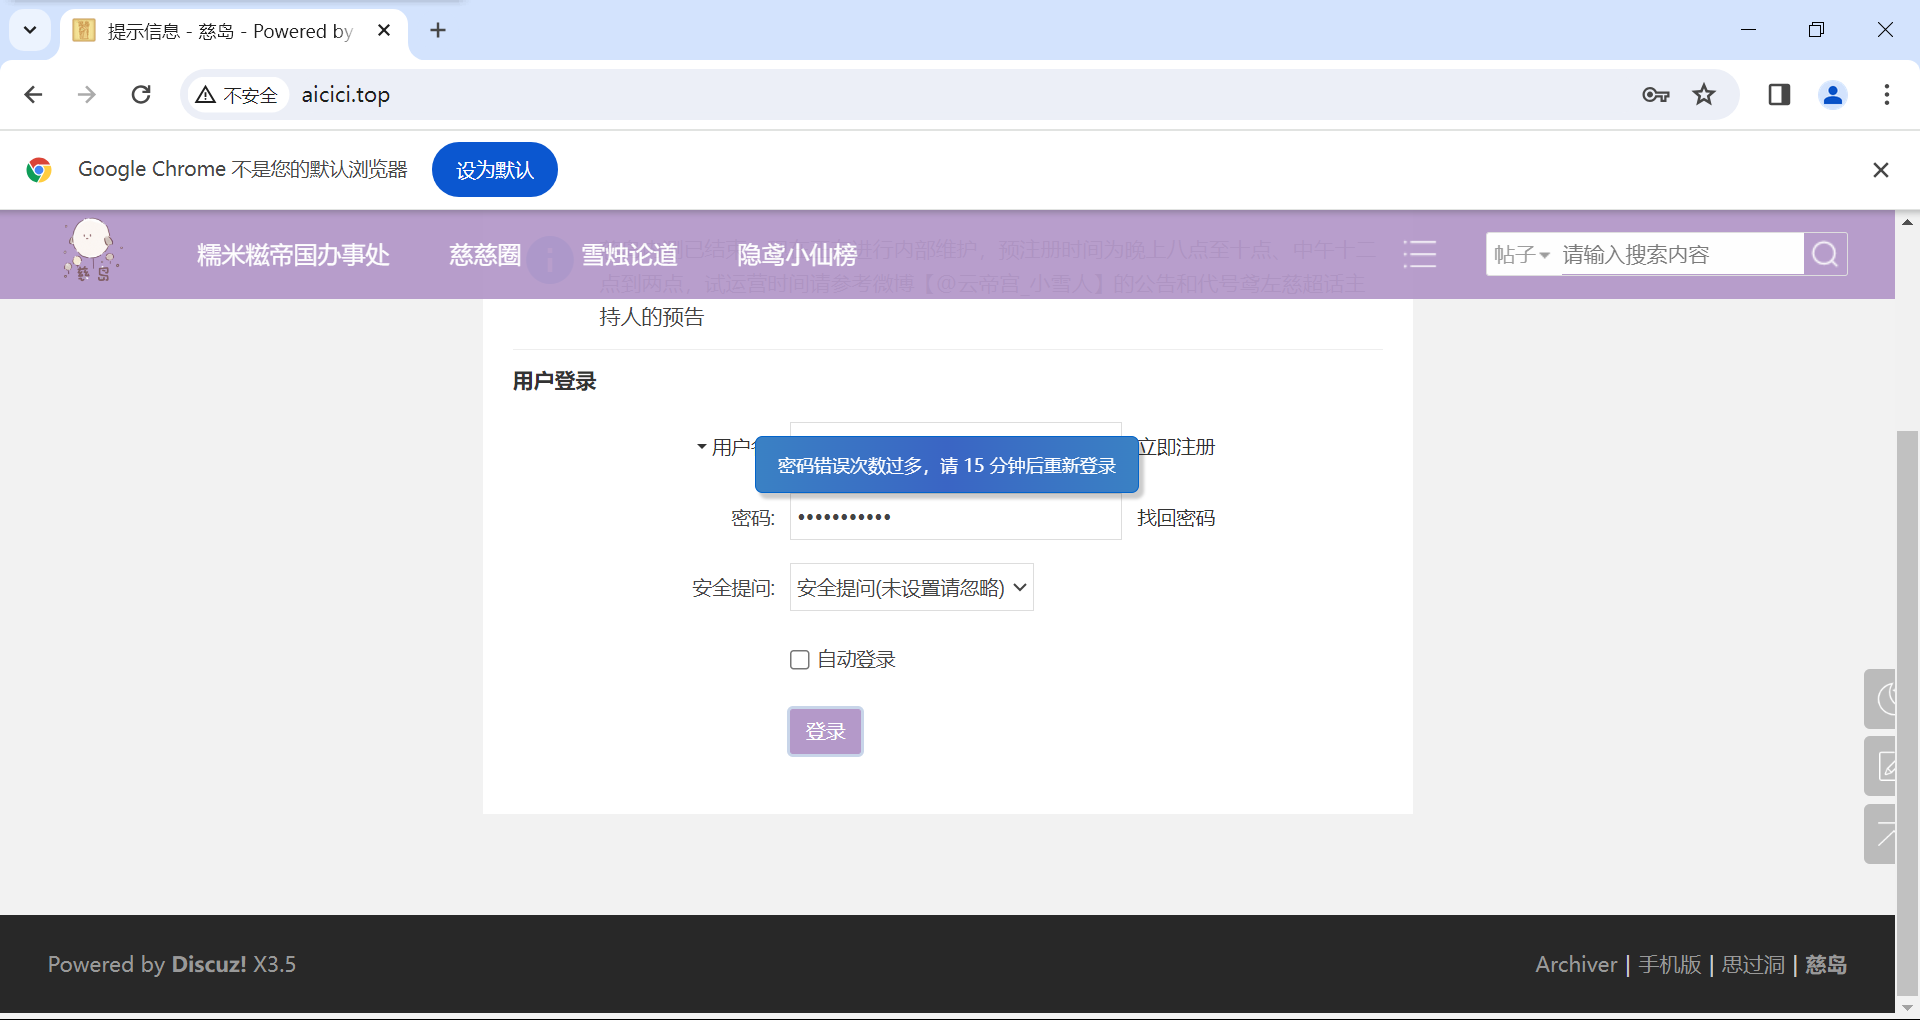
Task: Go to 雪烛论道 navigation item
Action: [629, 255]
